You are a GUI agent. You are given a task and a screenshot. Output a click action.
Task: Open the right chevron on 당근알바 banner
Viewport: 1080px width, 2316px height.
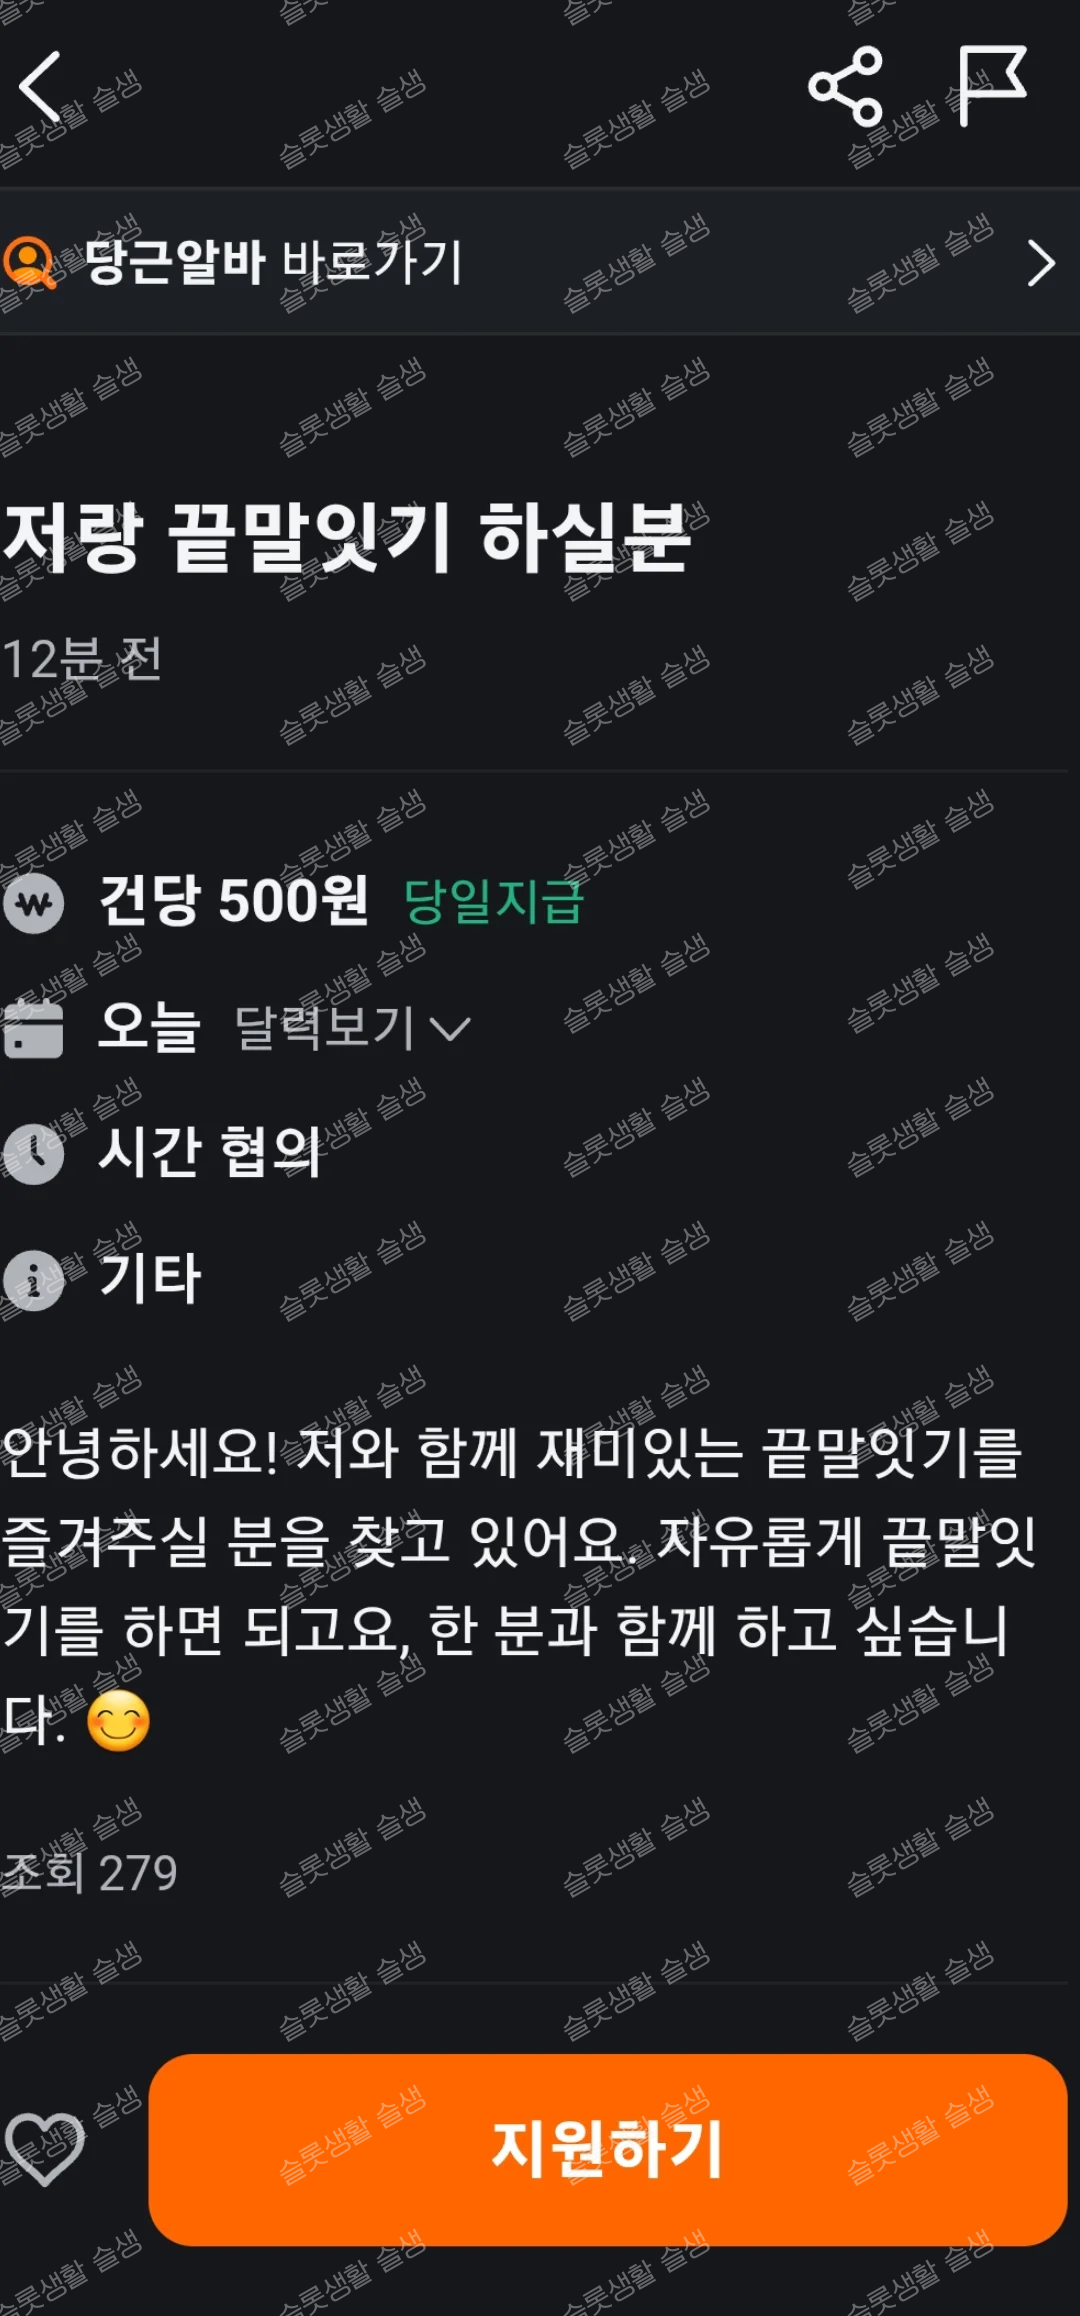(x=1041, y=263)
